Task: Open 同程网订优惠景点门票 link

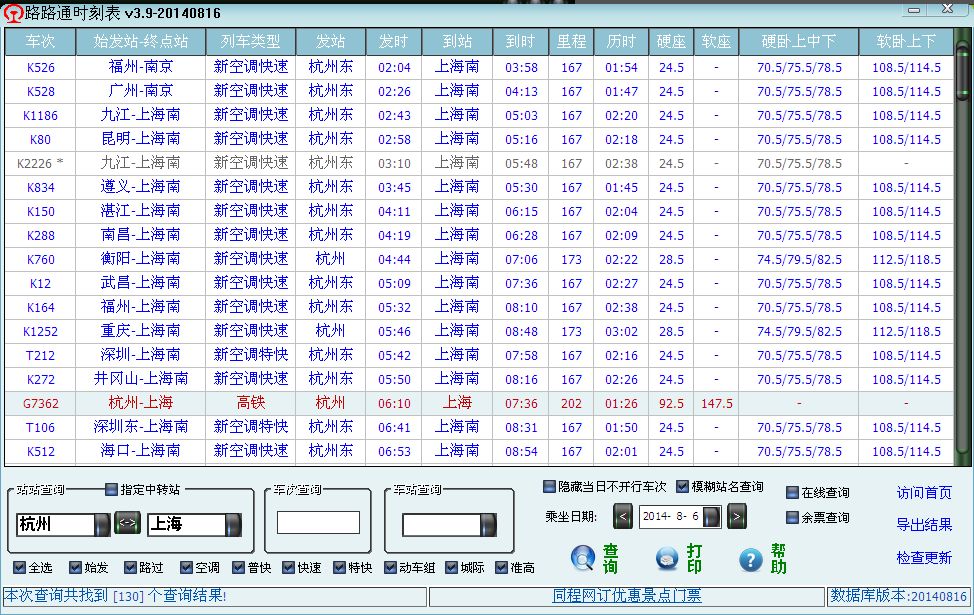Action: 627,596
